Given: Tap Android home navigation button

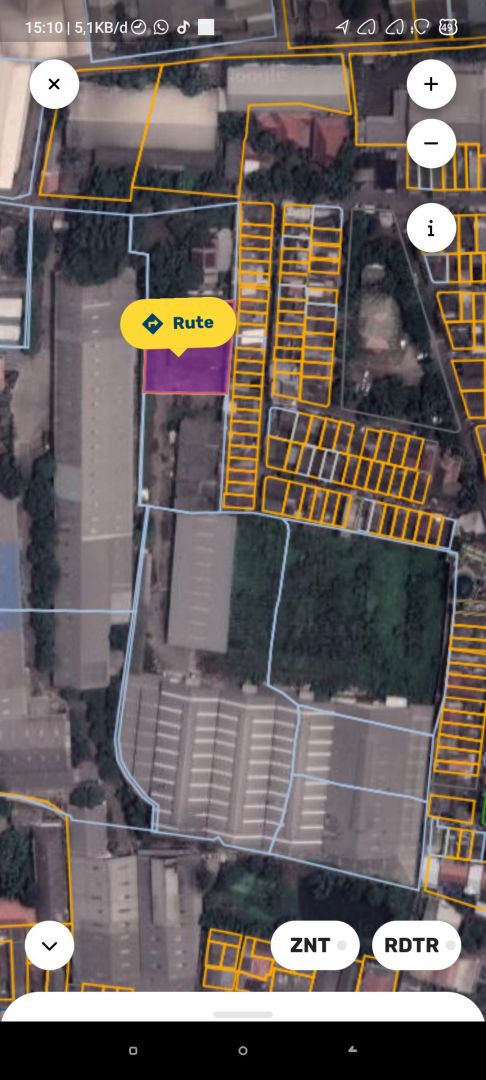Looking at the screenshot, I should tap(243, 1050).
